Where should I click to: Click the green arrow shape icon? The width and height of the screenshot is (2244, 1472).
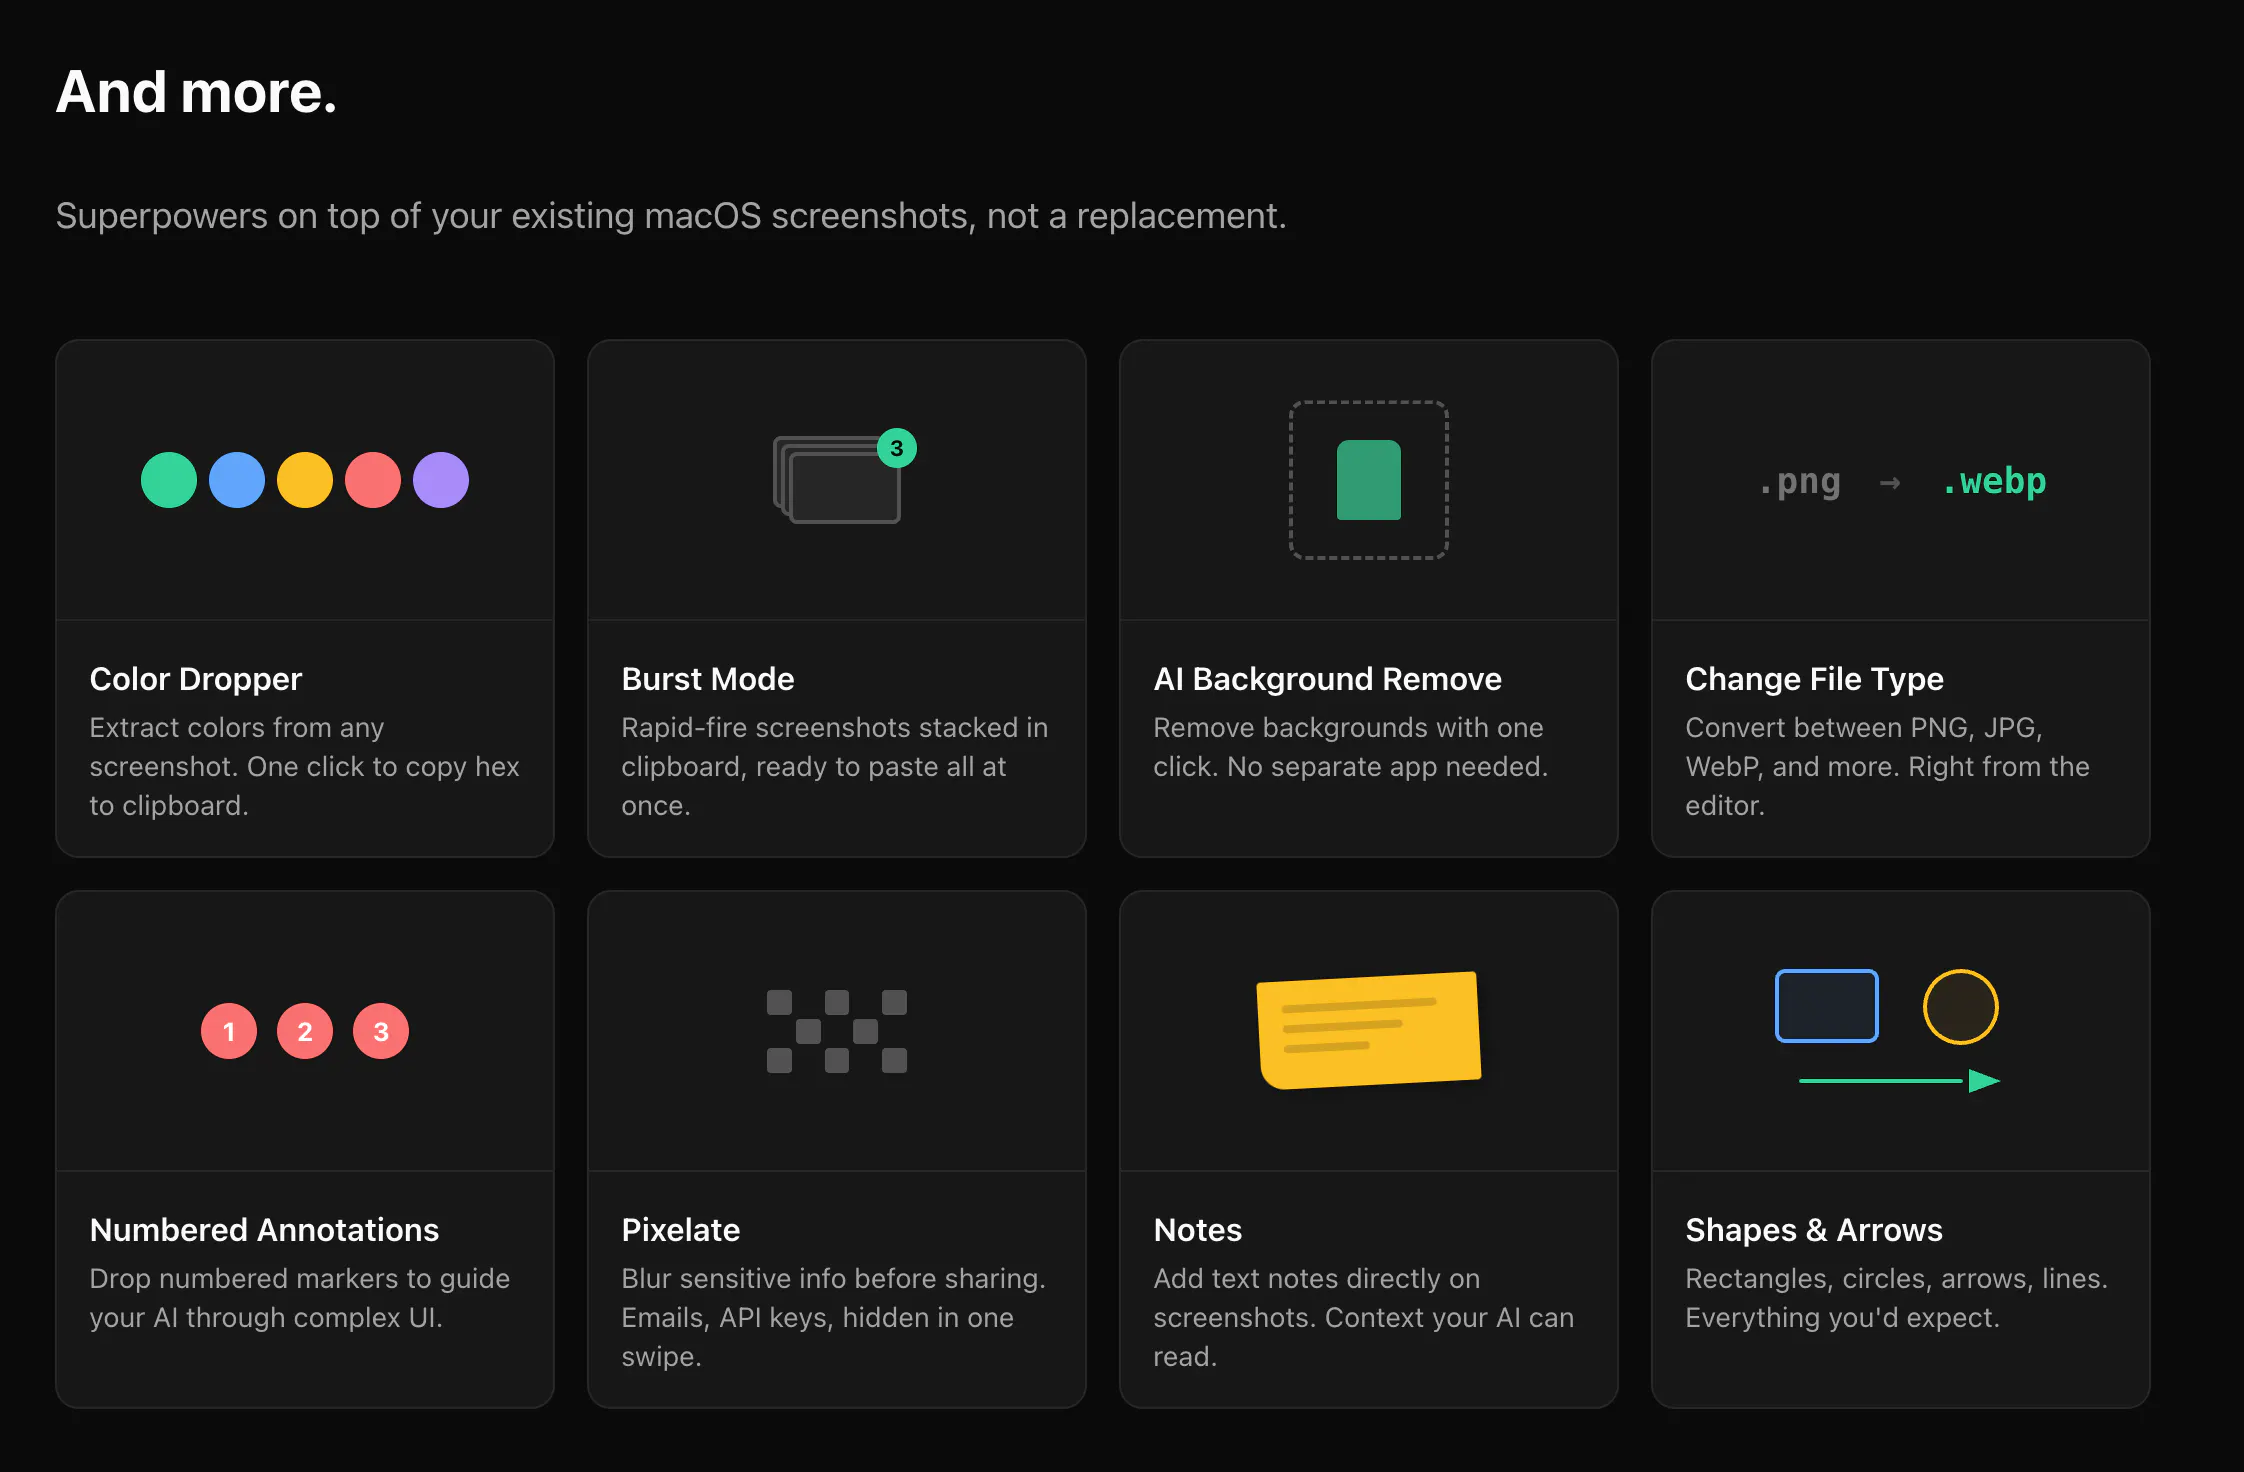pyautogui.click(x=1900, y=1081)
